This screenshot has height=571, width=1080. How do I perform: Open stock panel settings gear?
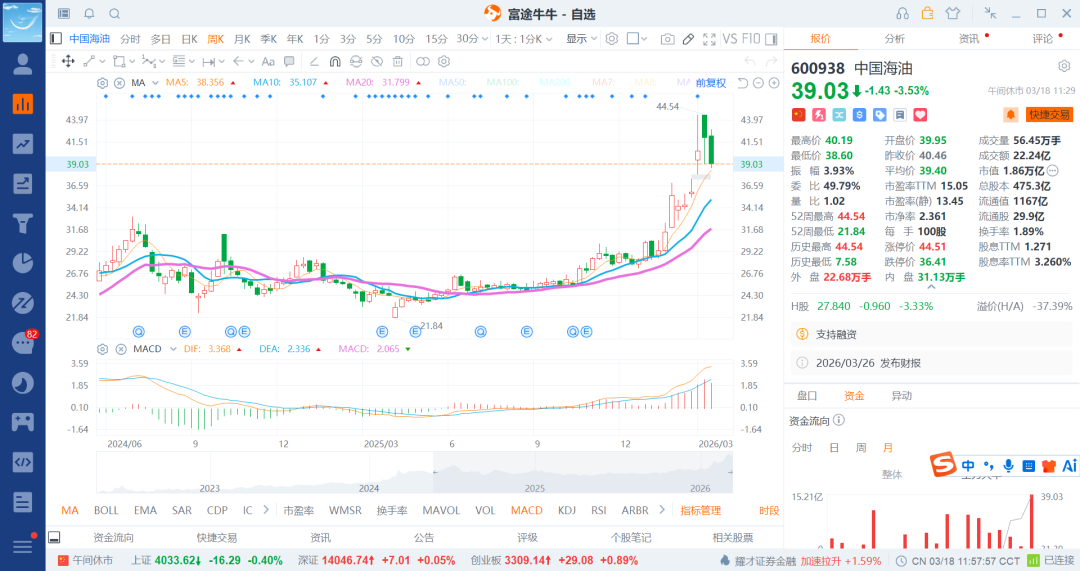click(x=1064, y=66)
